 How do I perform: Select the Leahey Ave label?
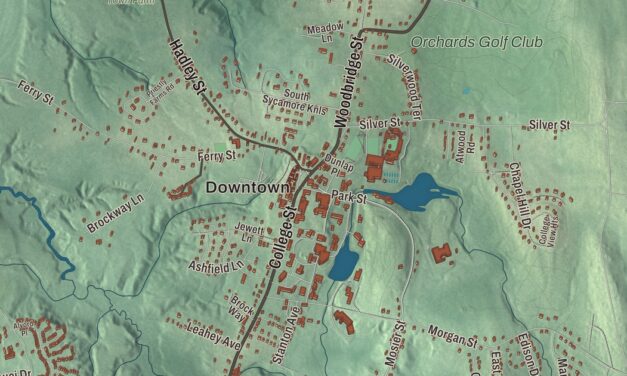tap(214, 336)
